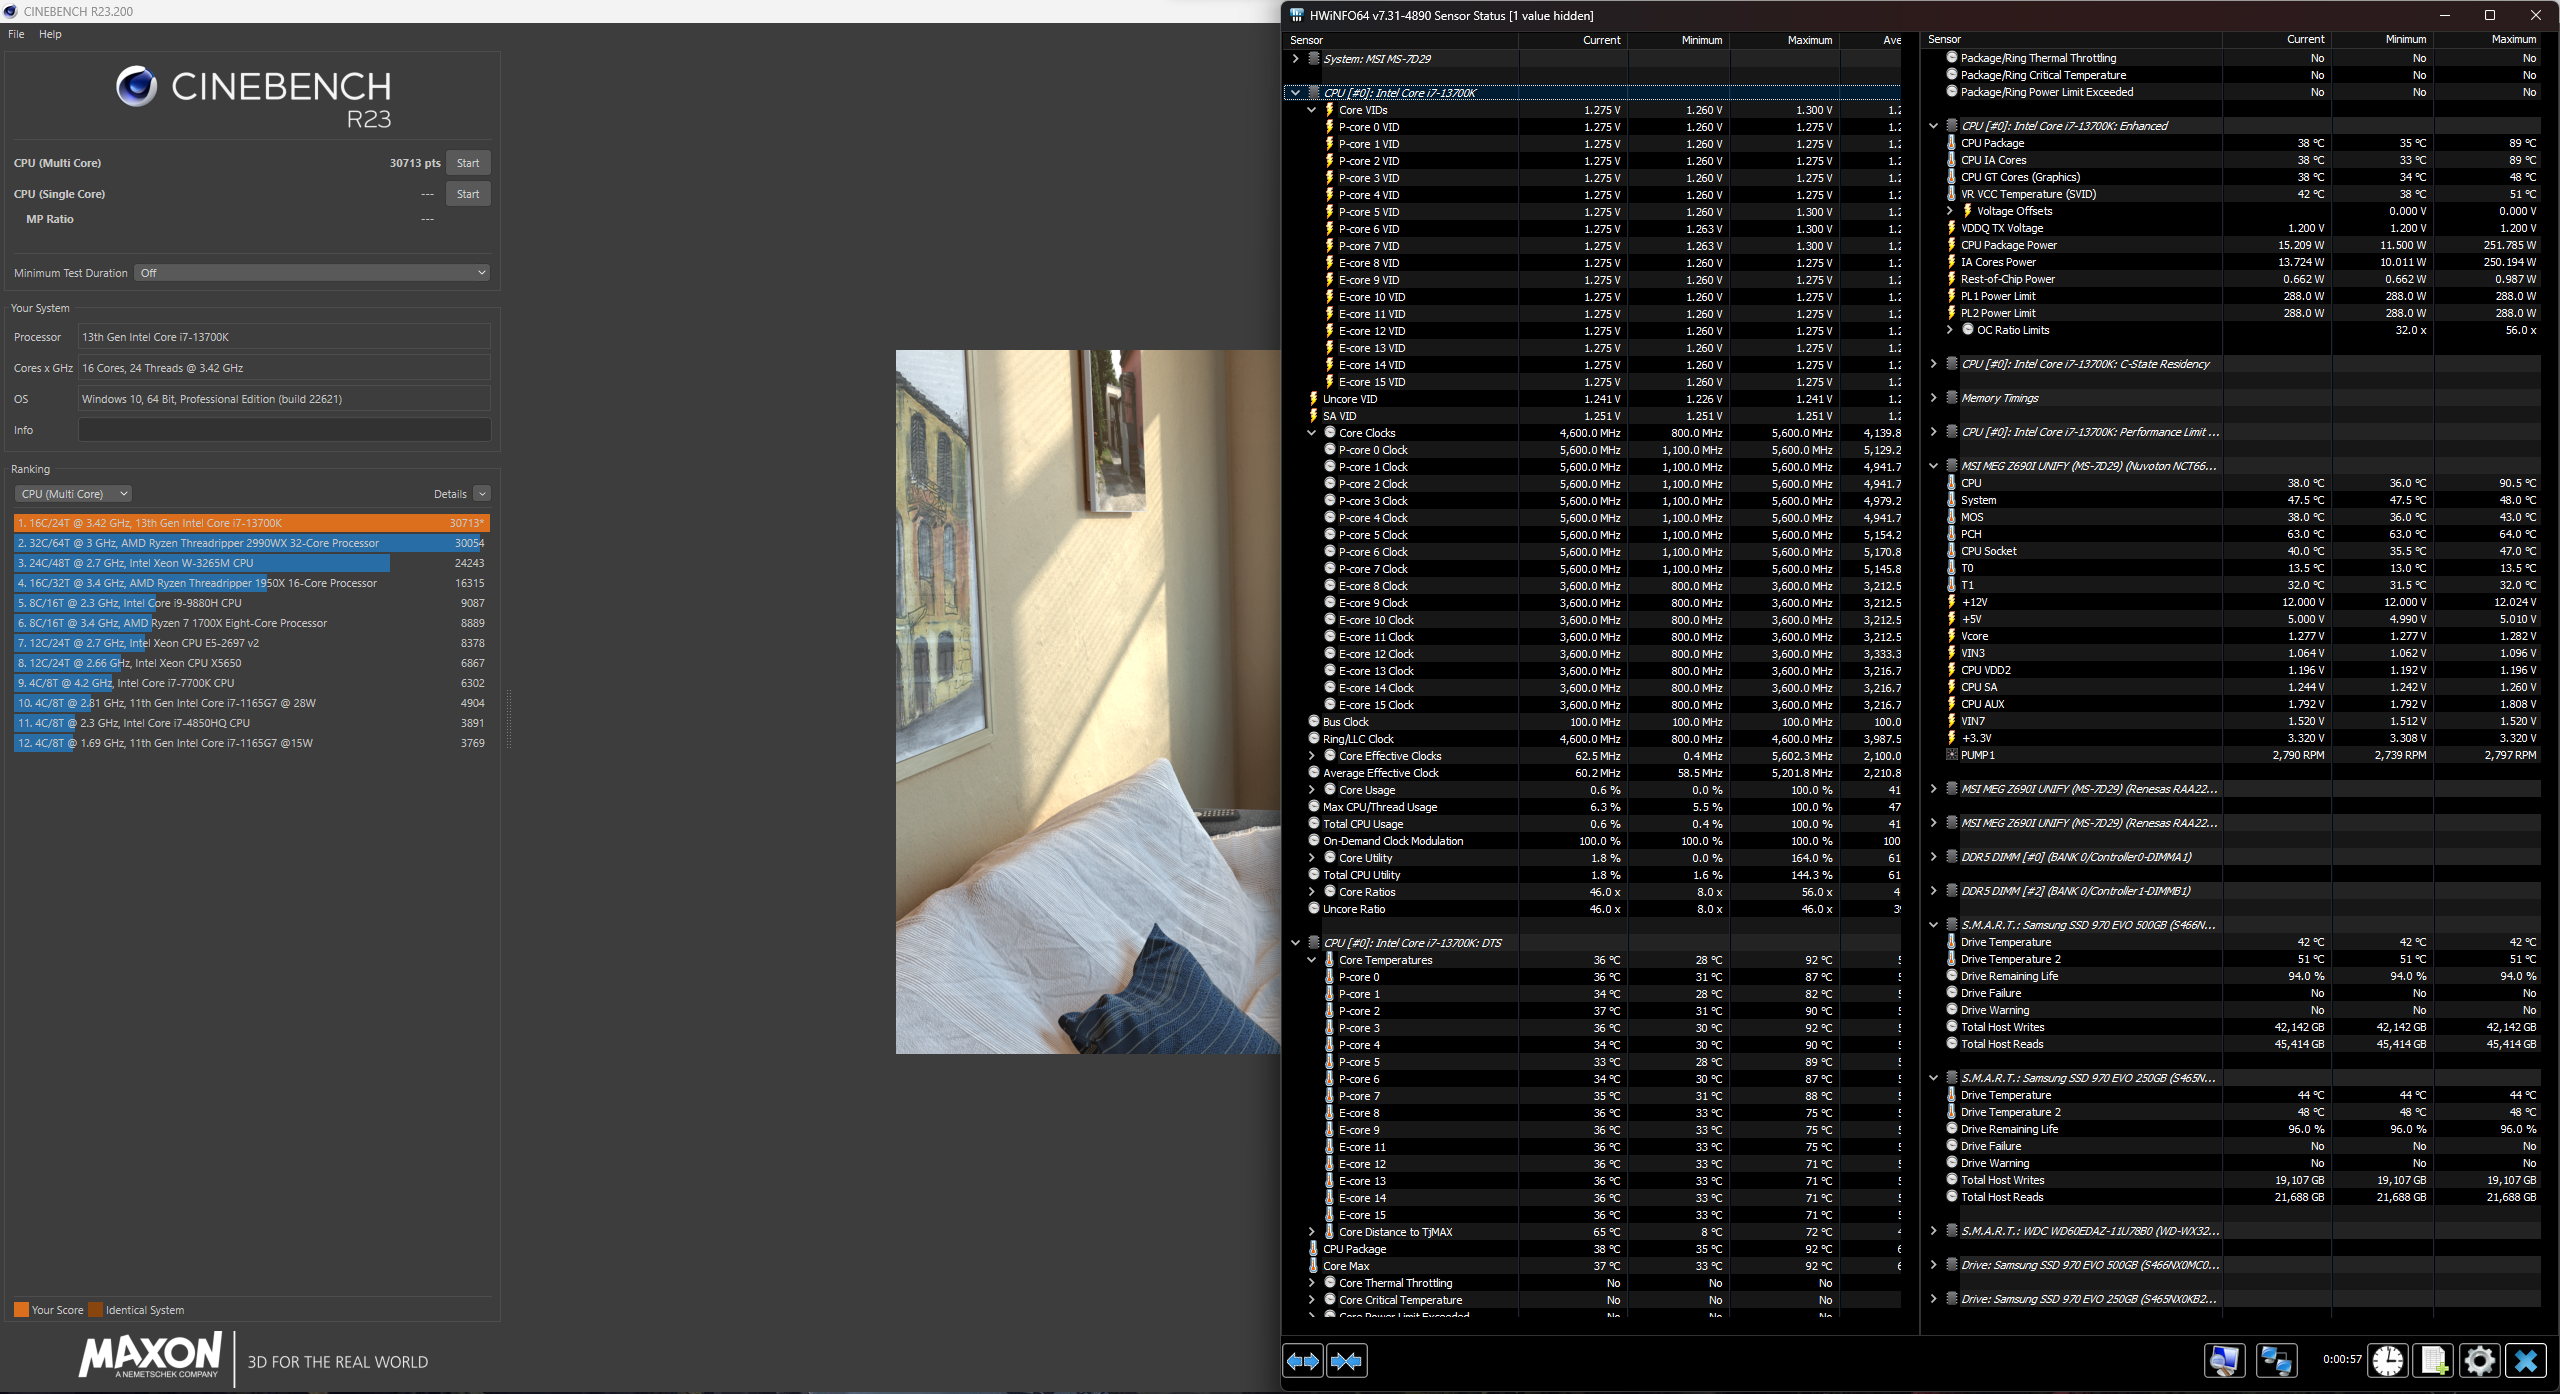Click the circle icon beside Total CPU Usage

1314,824
